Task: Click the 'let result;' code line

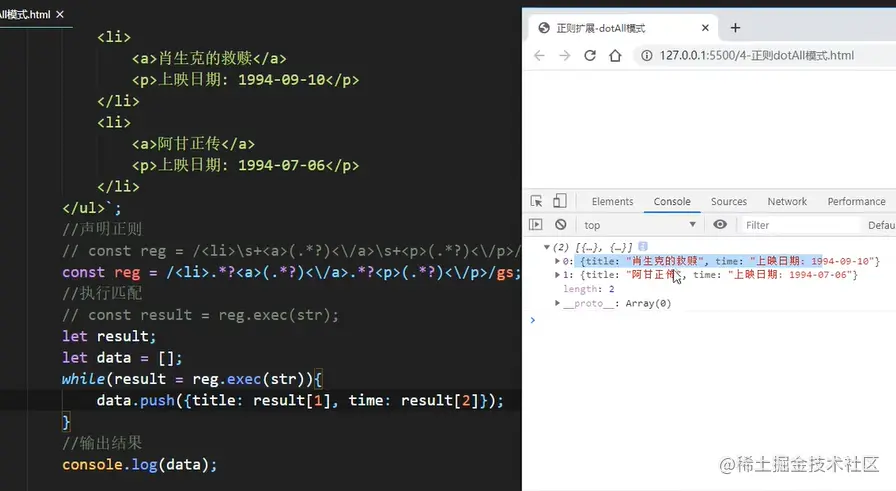Action: coord(109,336)
